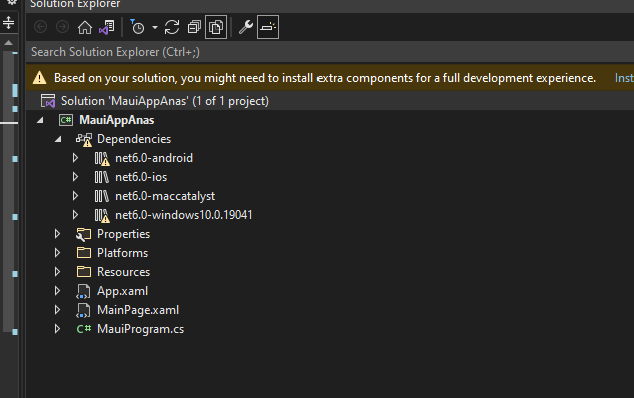Screen dimensions: 634x398
Task: Click the split-window icon on the editor scrollbar
Action: [x=8, y=22]
